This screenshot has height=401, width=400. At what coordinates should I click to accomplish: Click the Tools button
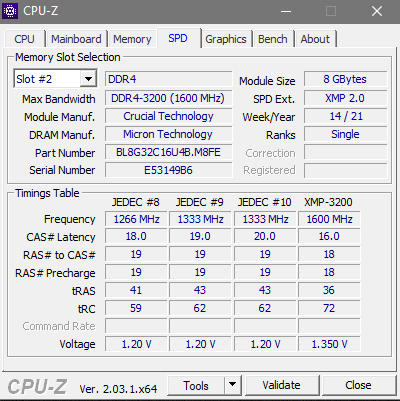[196, 385]
